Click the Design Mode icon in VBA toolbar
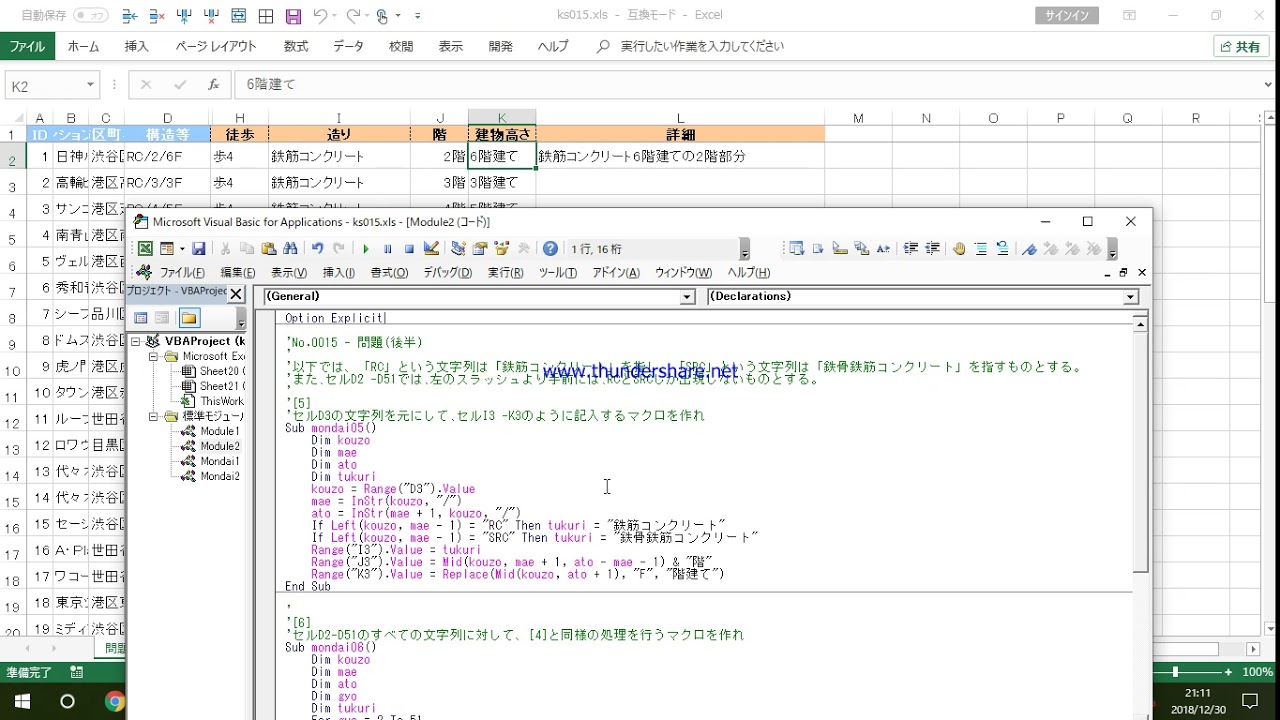 (431, 249)
